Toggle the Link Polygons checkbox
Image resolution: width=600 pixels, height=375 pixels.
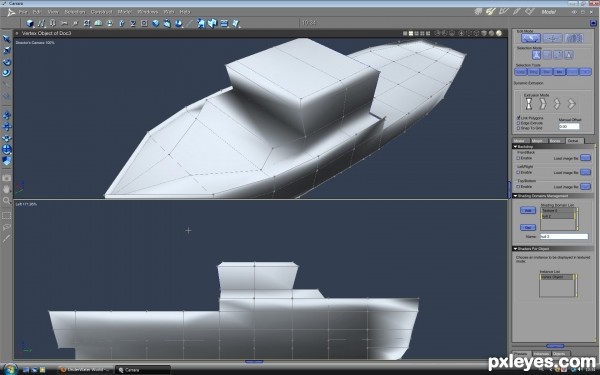click(x=518, y=118)
